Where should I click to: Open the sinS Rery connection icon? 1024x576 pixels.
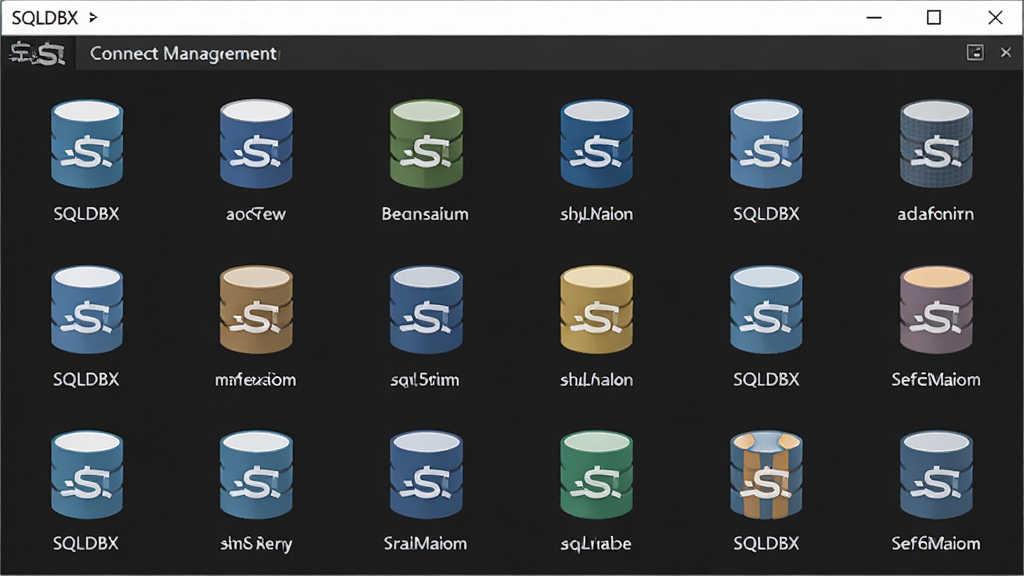click(256, 474)
